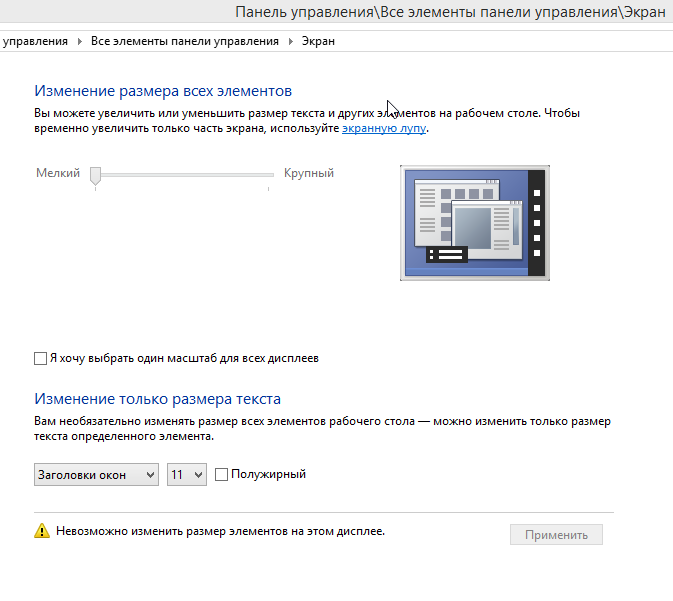Click the Применить apply button

556,535
